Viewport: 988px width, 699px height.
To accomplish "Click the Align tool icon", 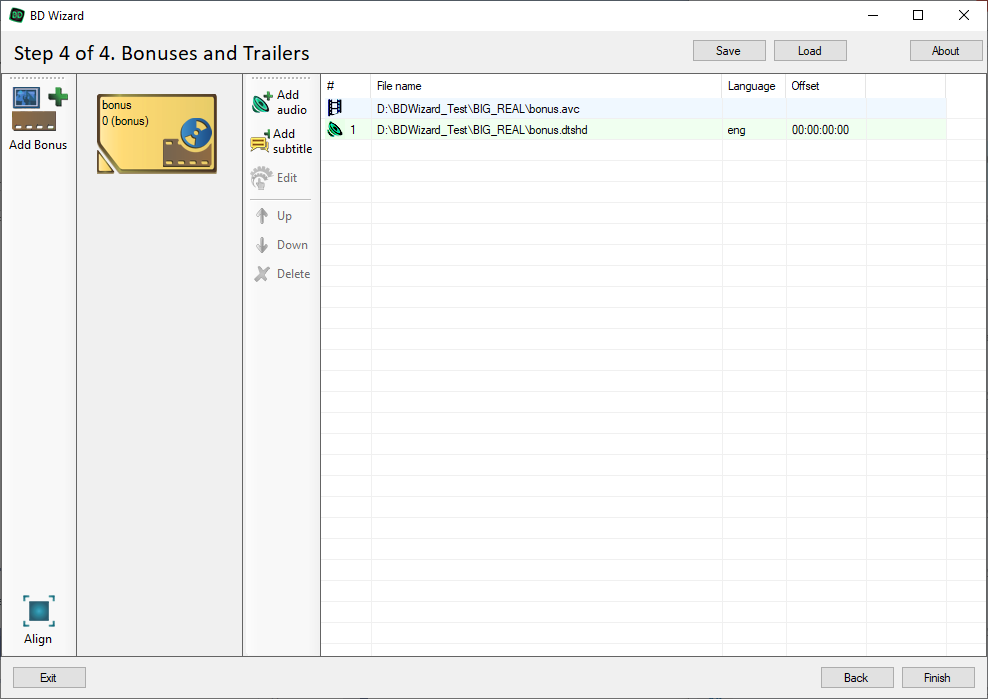I will 38,611.
